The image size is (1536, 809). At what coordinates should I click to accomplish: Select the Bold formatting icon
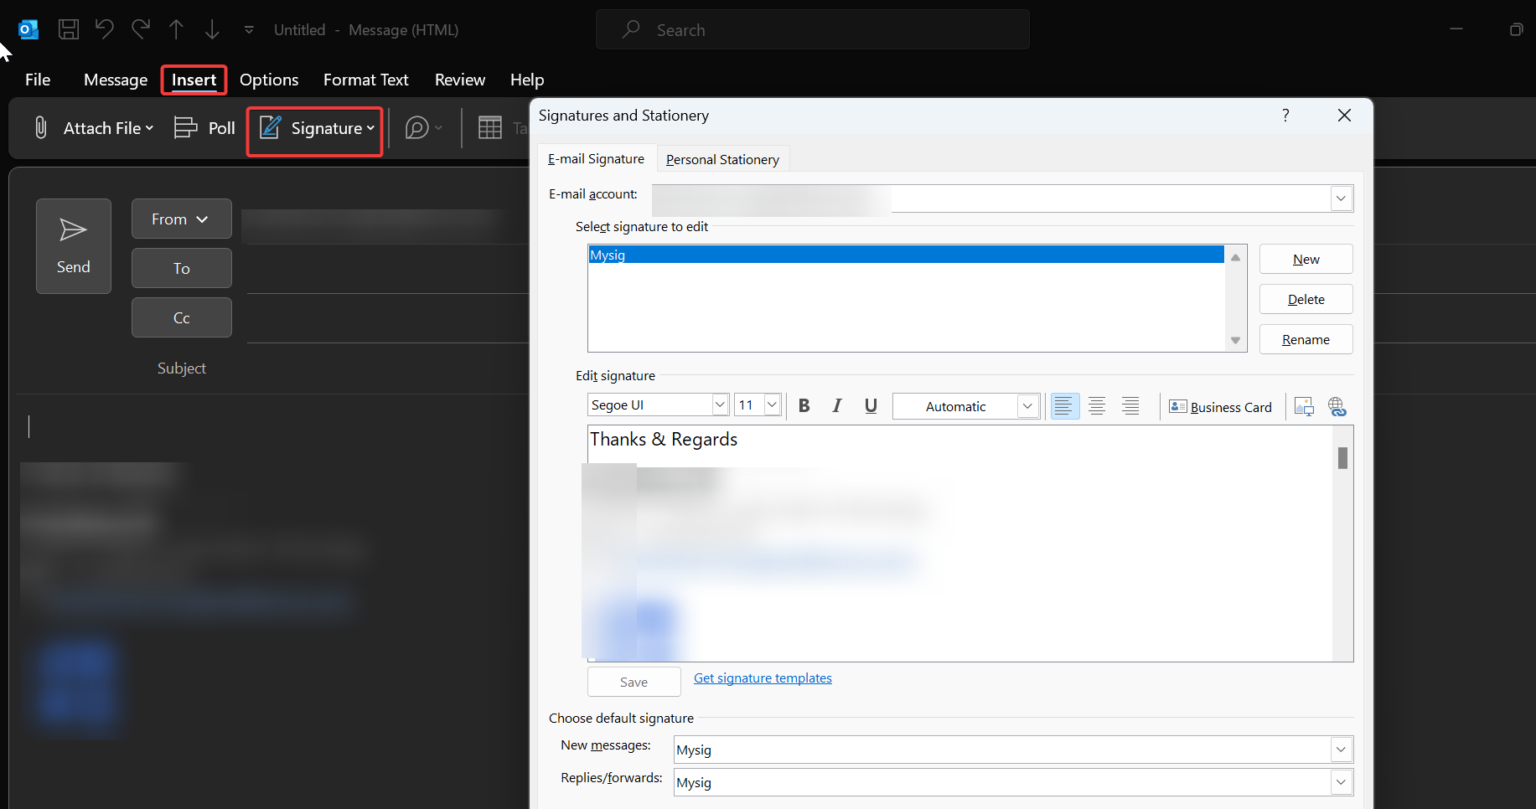(x=804, y=406)
